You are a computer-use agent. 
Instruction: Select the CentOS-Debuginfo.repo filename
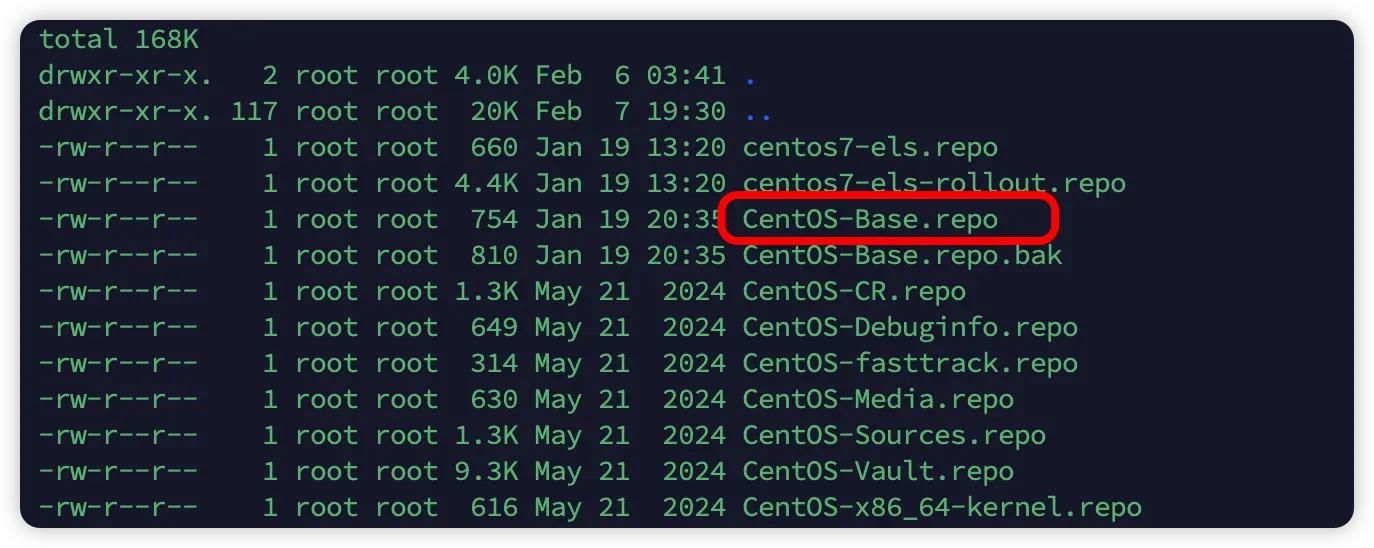(910, 327)
